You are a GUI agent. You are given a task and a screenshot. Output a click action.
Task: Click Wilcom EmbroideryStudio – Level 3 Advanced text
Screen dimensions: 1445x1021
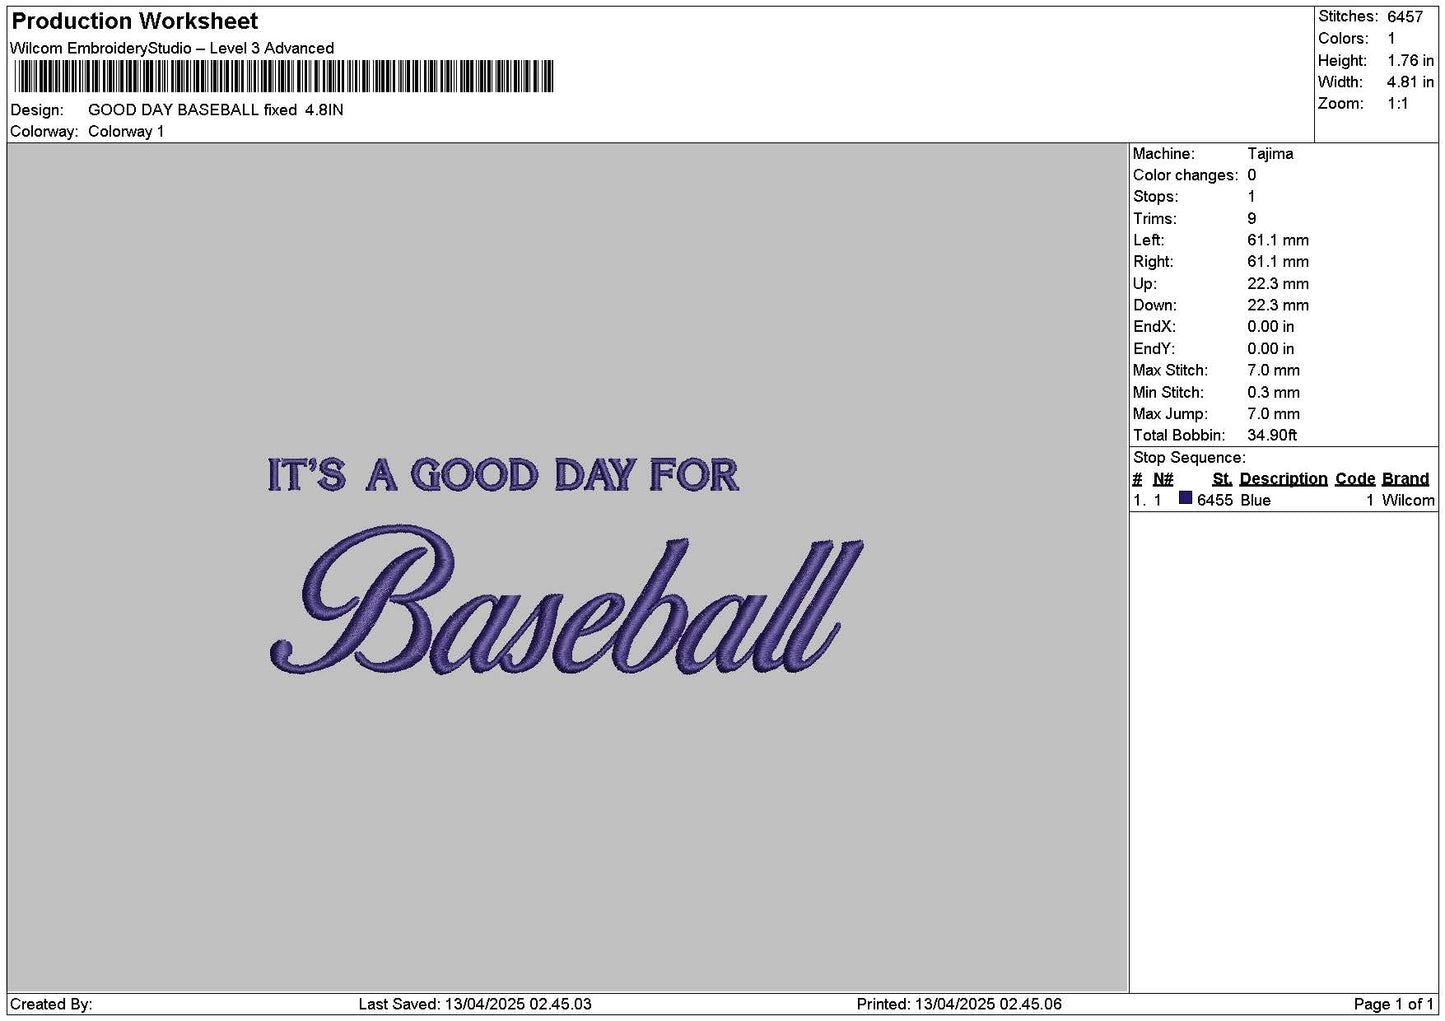(x=172, y=48)
